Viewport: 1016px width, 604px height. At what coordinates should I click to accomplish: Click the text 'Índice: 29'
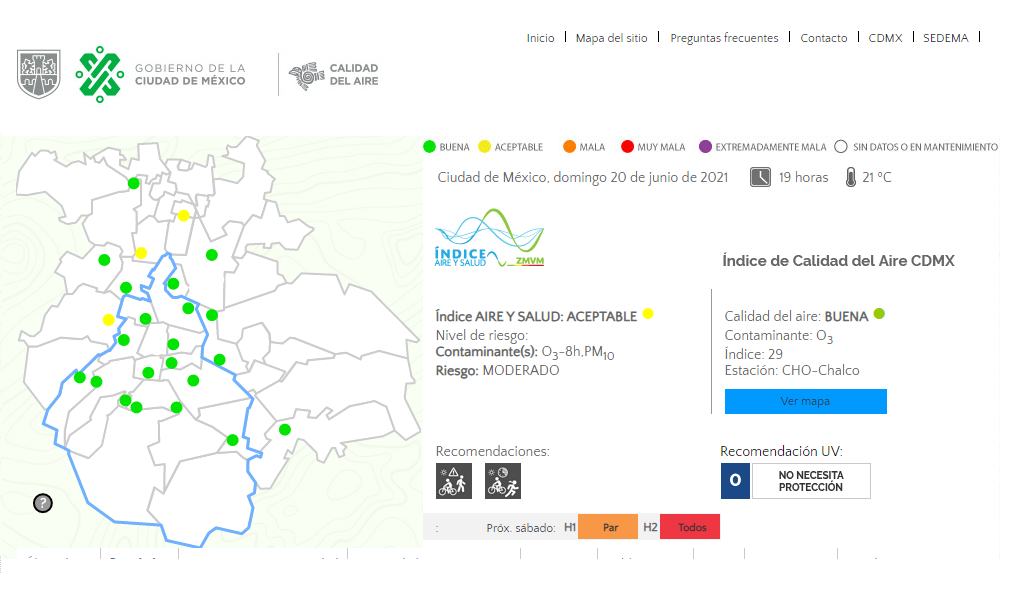754,354
